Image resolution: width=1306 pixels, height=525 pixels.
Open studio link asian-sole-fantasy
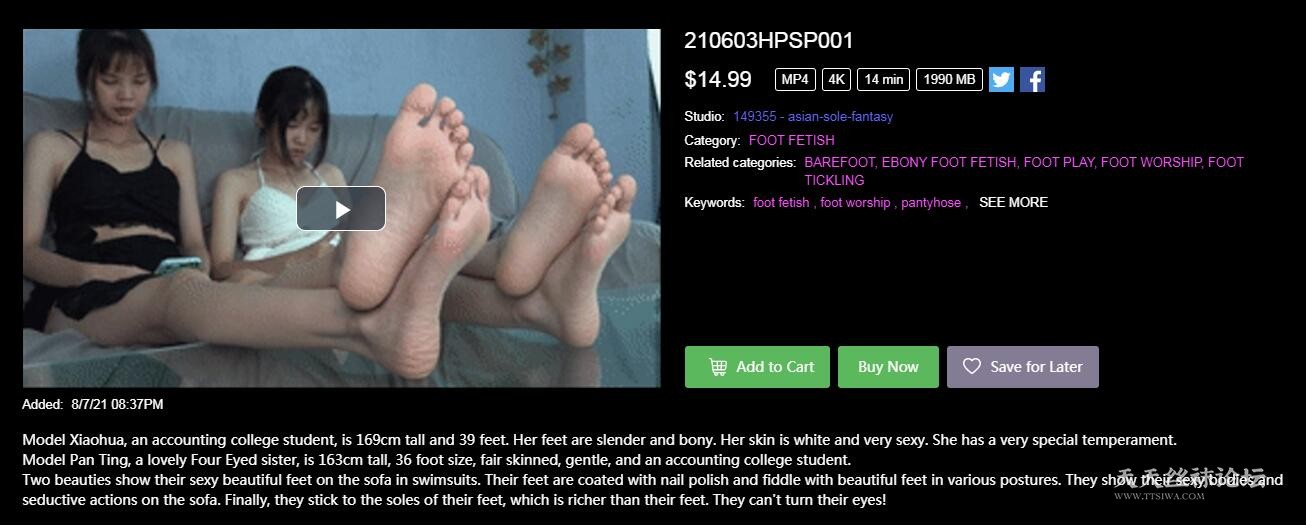tap(813, 116)
